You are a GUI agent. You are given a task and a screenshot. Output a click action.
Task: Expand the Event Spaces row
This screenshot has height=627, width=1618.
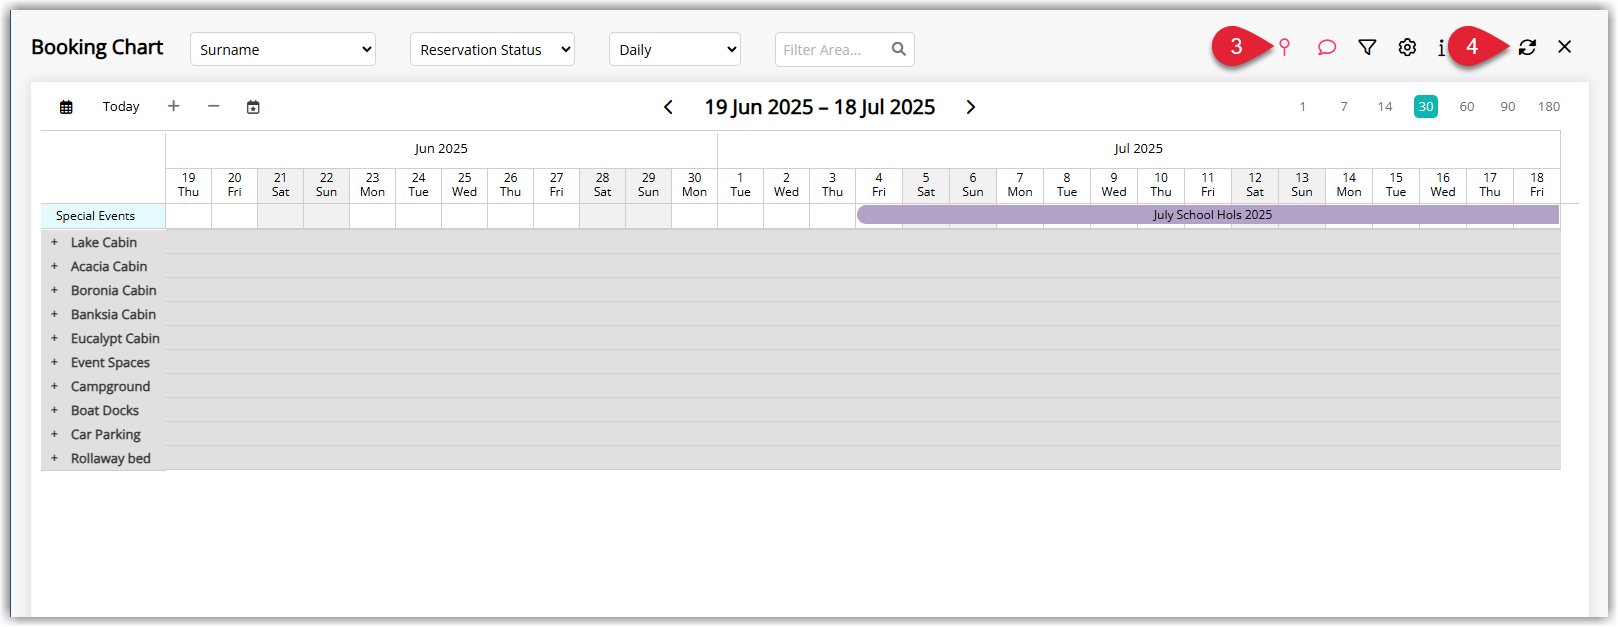tap(55, 362)
